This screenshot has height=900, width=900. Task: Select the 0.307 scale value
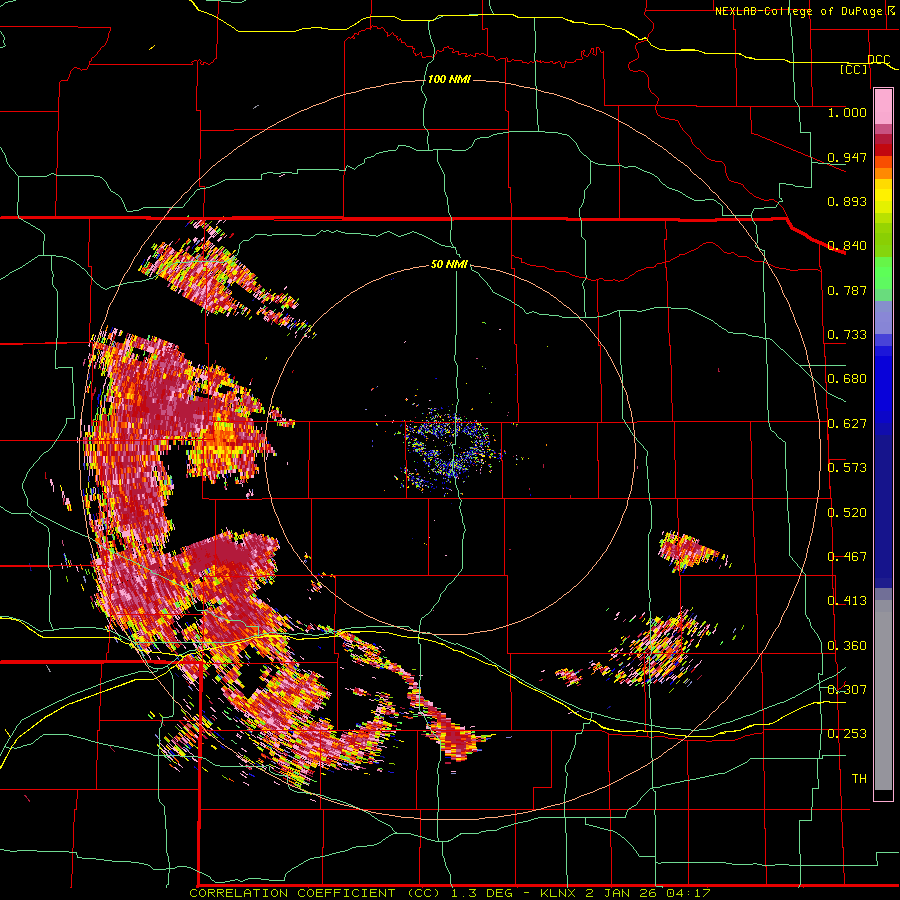click(847, 690)
